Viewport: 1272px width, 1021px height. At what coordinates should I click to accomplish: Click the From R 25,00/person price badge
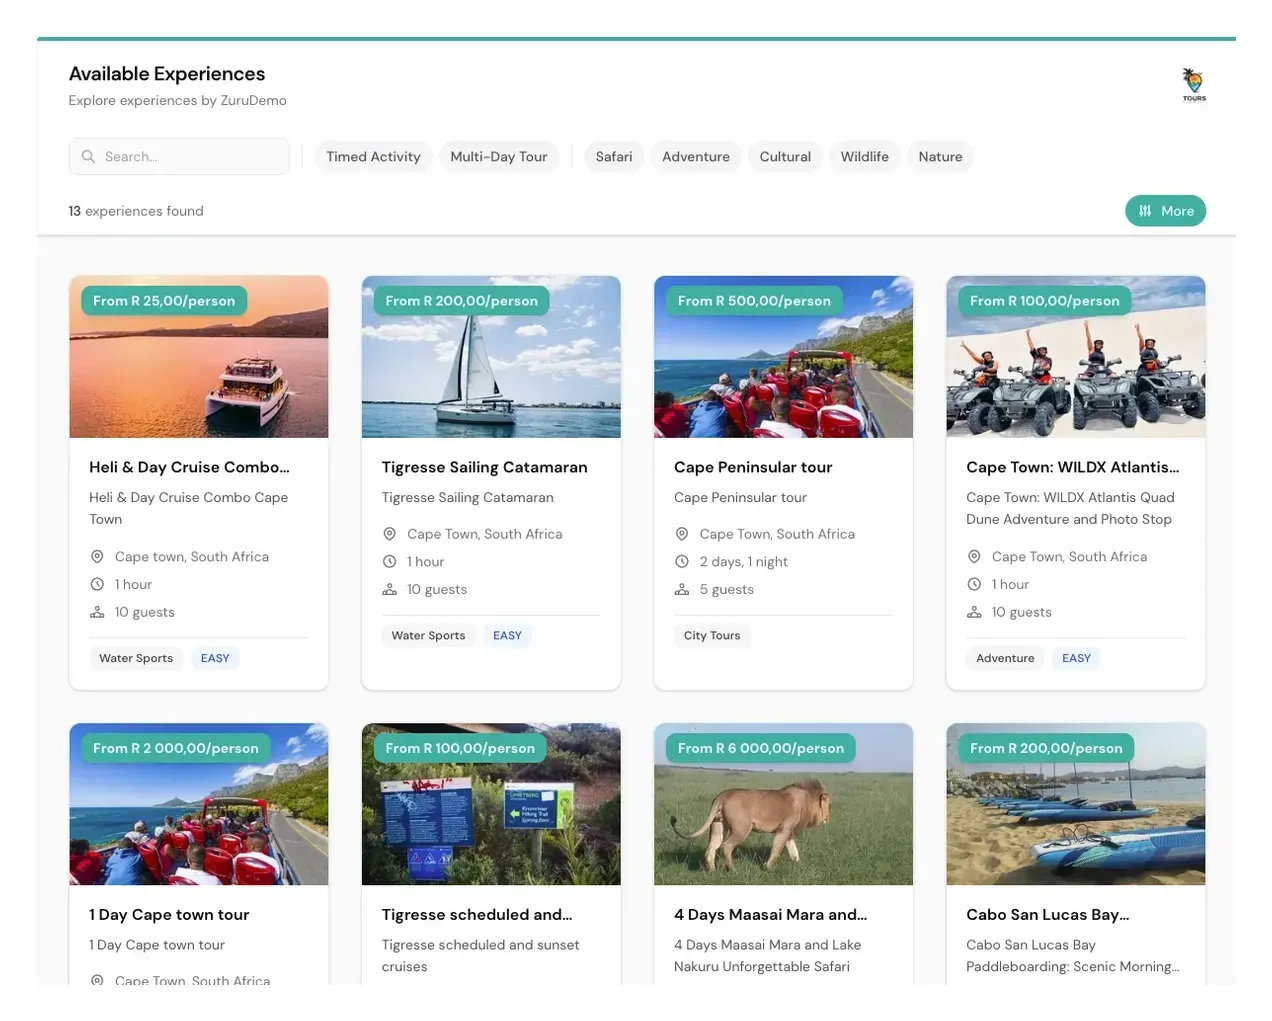tap(164, 301)
